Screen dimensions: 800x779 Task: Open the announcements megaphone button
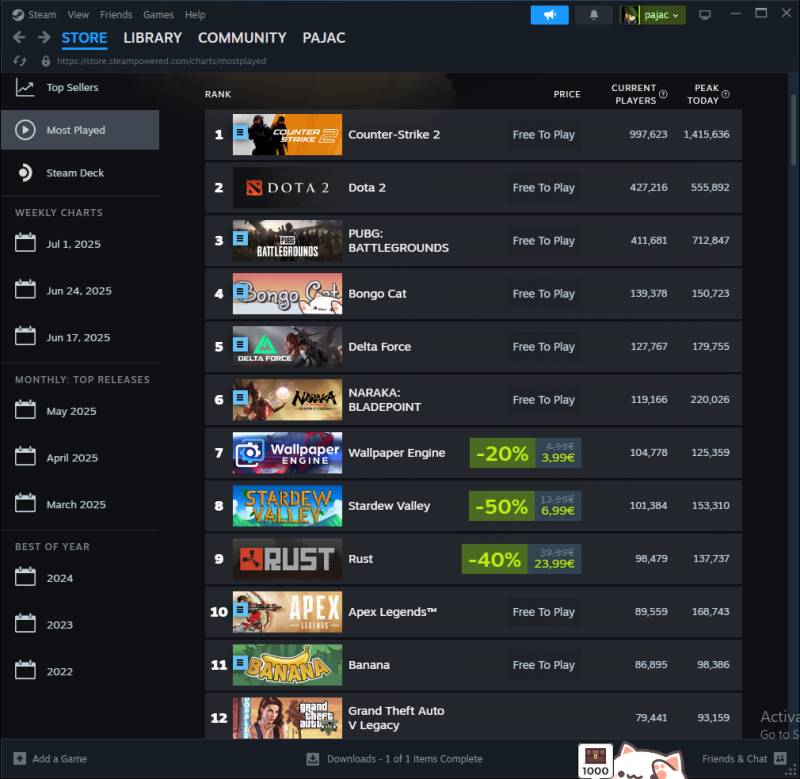pyautogui.click(x=549, y=15)
